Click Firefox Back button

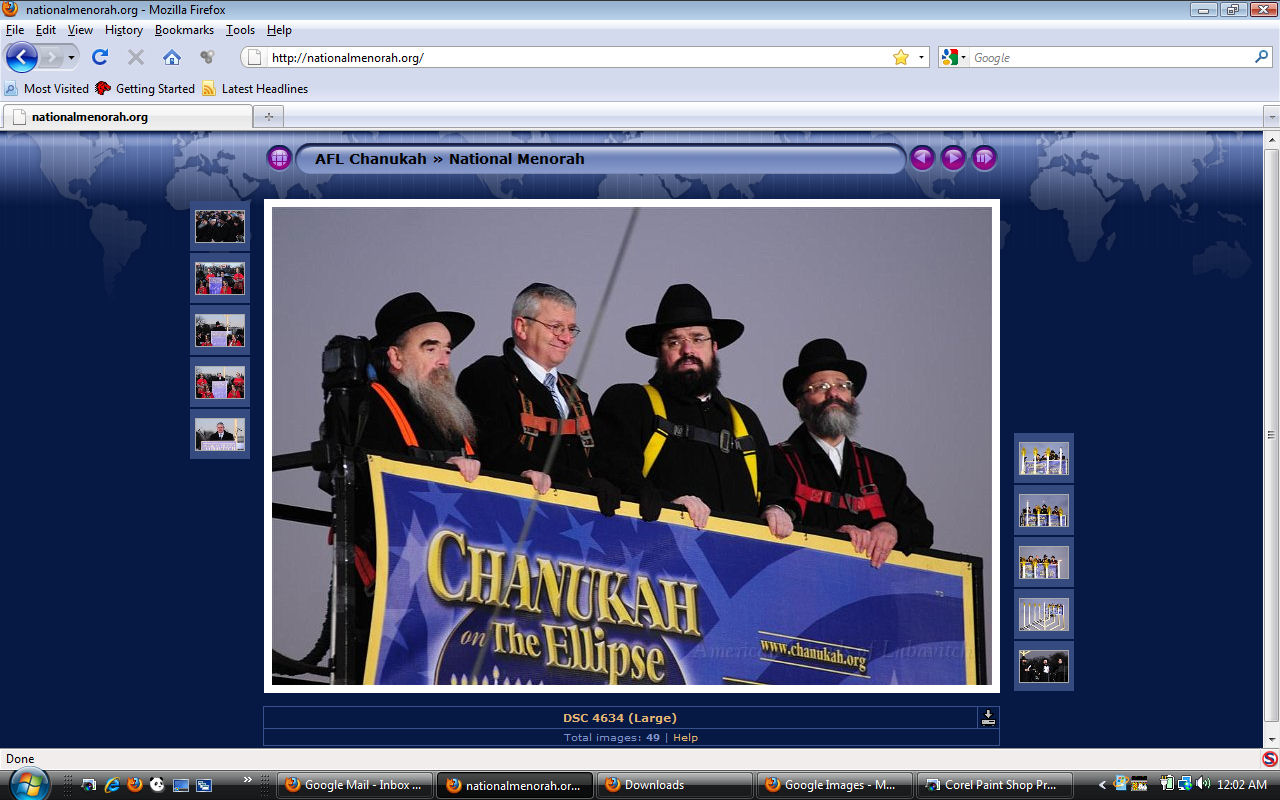click(x=21, y=57)
